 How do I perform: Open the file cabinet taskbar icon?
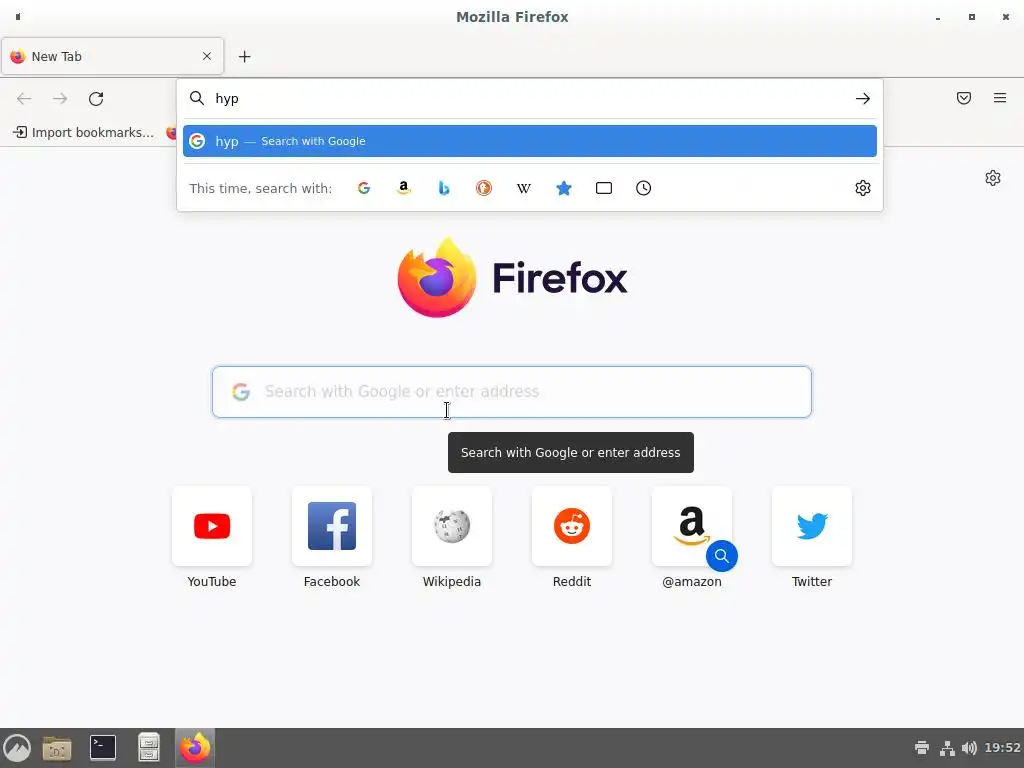tap(149, 748)
